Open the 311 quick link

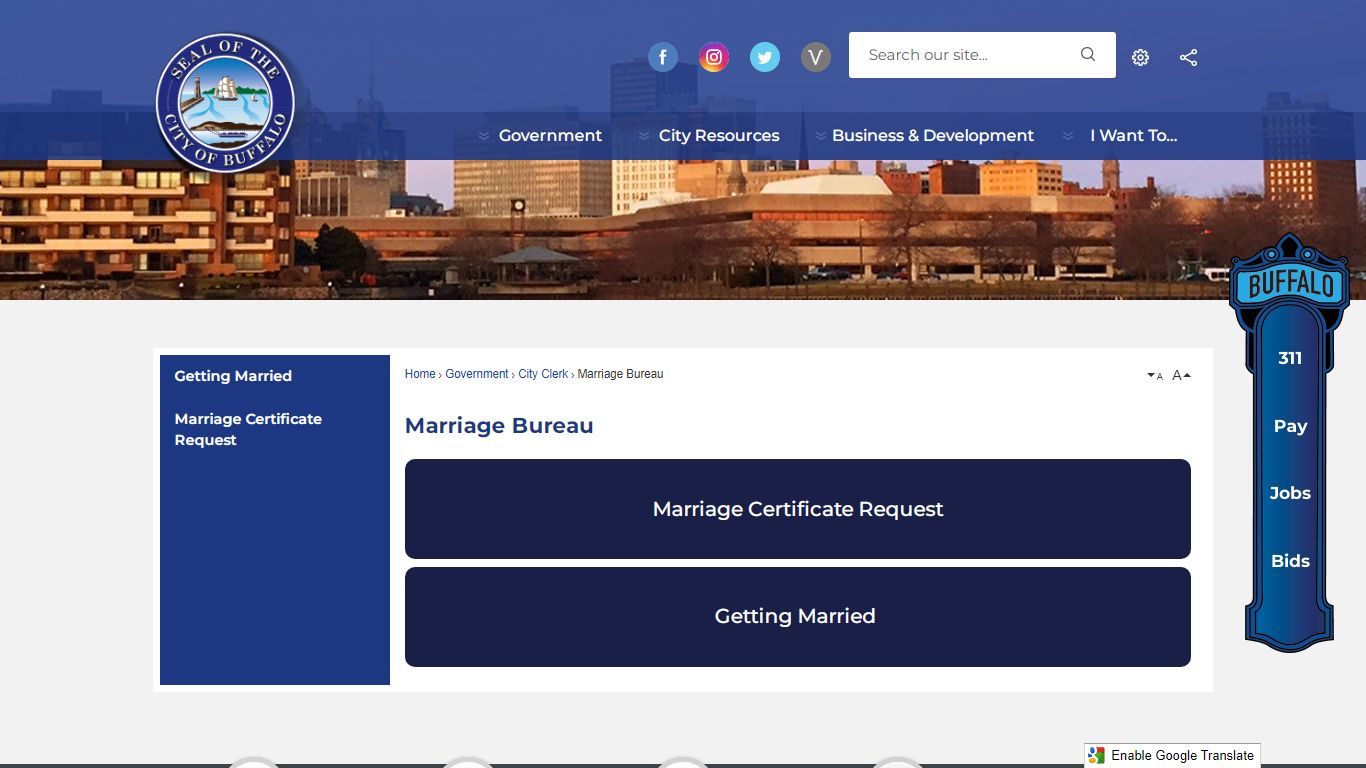click(1290, 358)
